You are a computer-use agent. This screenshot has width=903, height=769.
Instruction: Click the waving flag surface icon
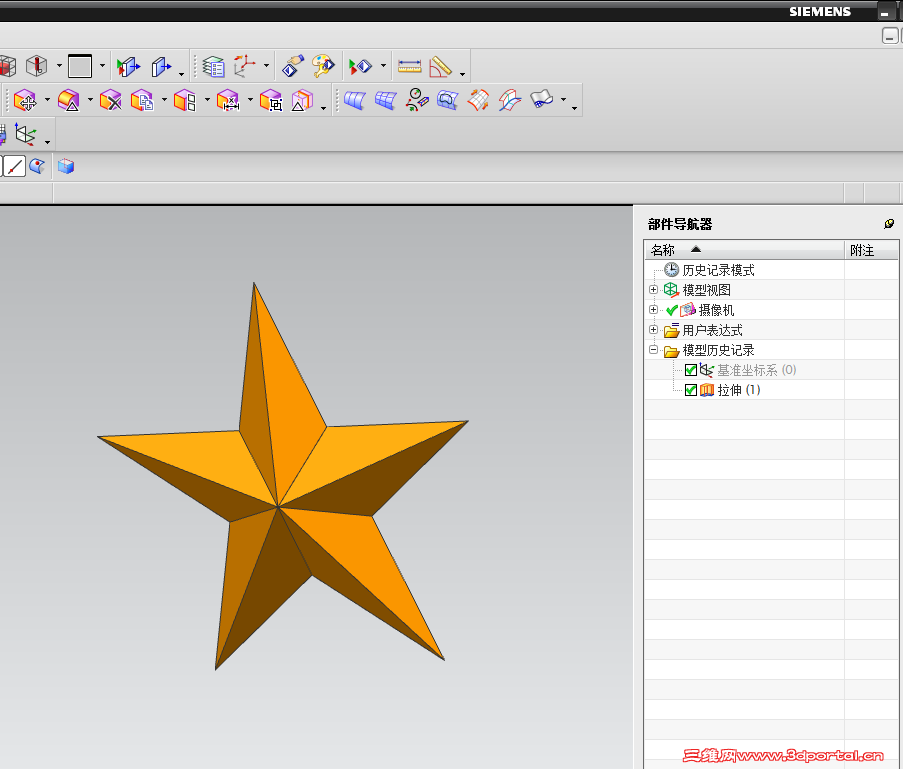click(541, 99)
